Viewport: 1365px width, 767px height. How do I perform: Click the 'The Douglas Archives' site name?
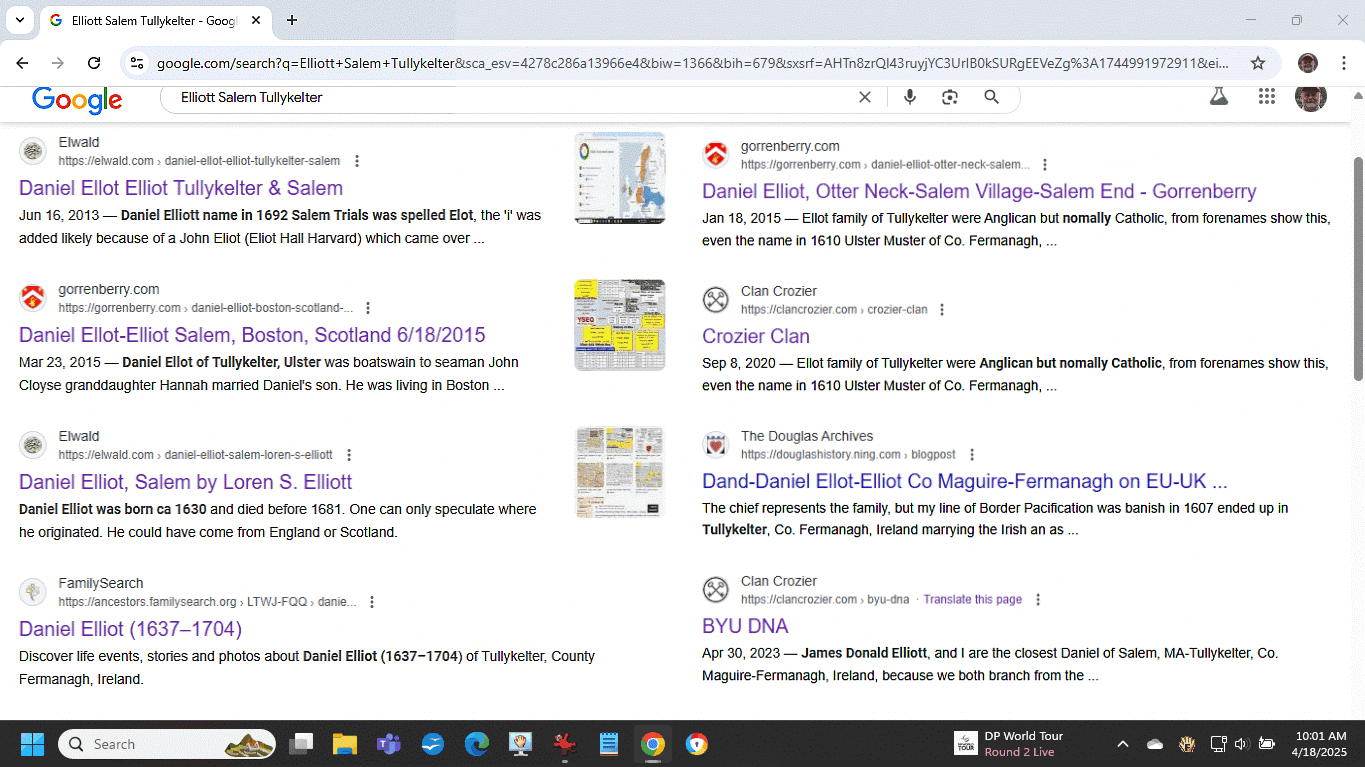click(807, 436)
